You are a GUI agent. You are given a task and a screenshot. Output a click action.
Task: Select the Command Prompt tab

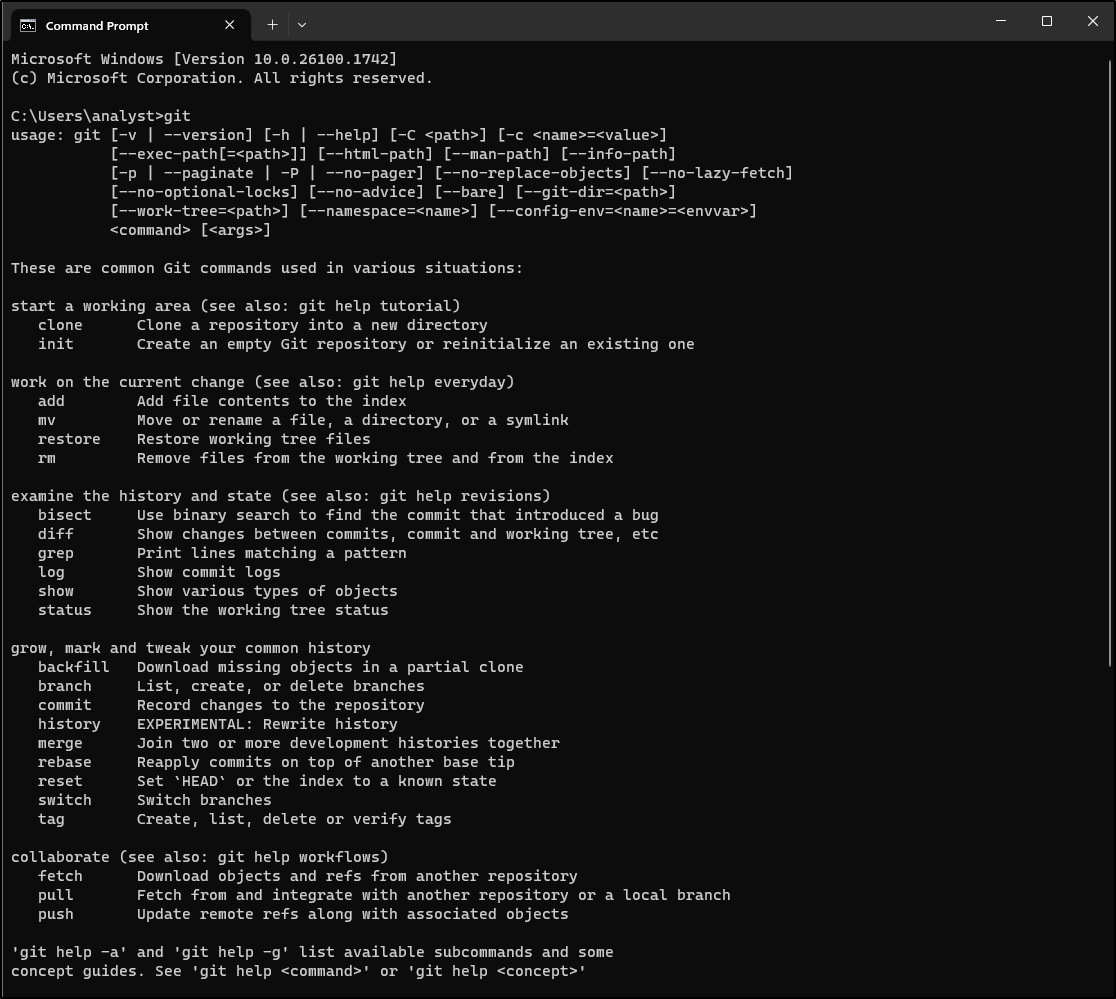point(130,26)
